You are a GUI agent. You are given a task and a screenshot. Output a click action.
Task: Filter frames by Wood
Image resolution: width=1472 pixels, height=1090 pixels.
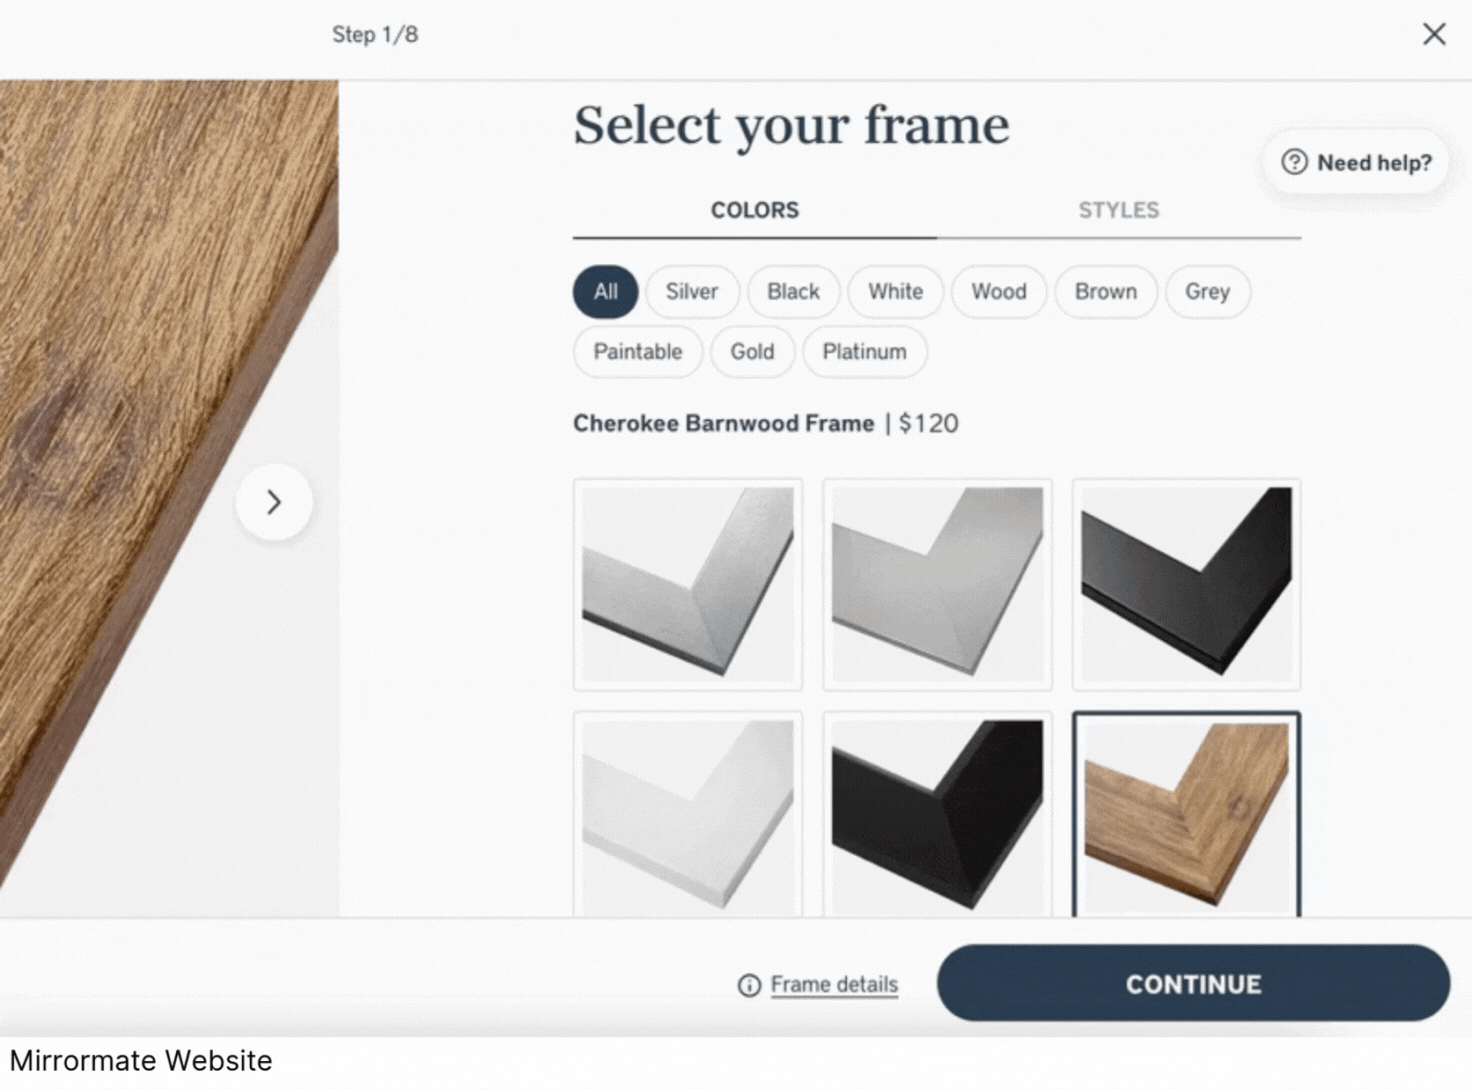[x=999, y=292]
